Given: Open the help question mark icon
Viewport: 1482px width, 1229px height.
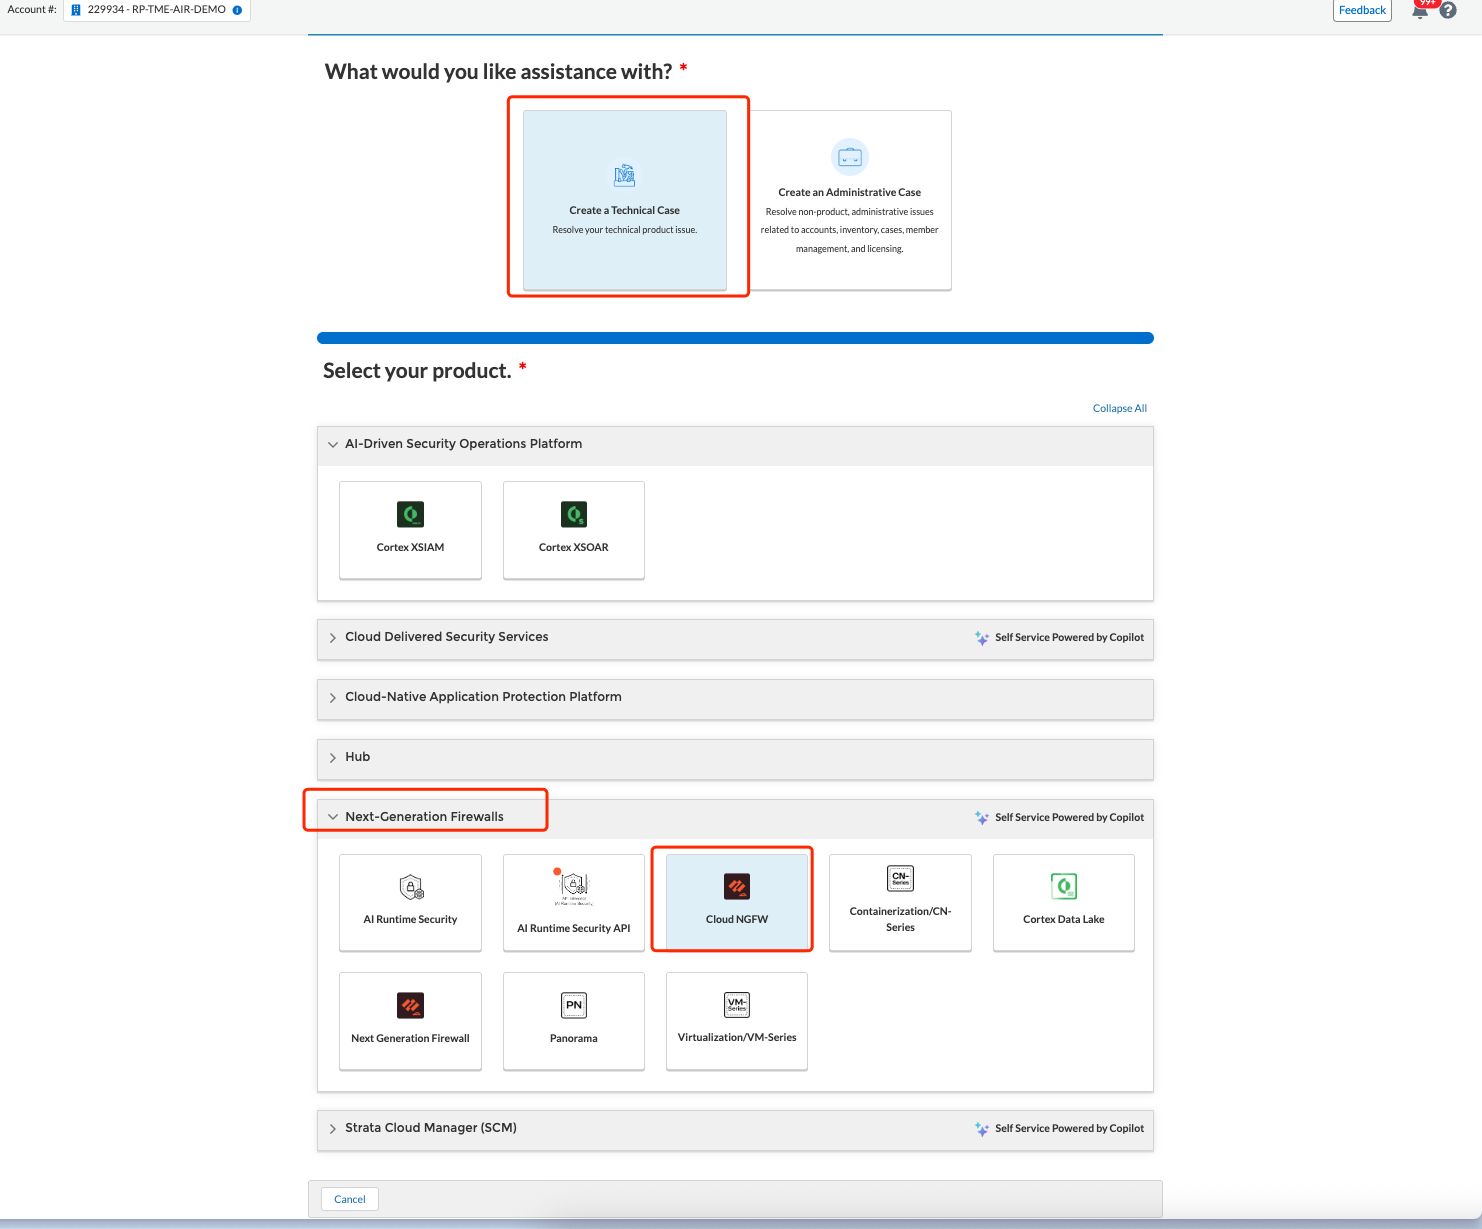Looking at the screenshot, I should [1448, 10].
